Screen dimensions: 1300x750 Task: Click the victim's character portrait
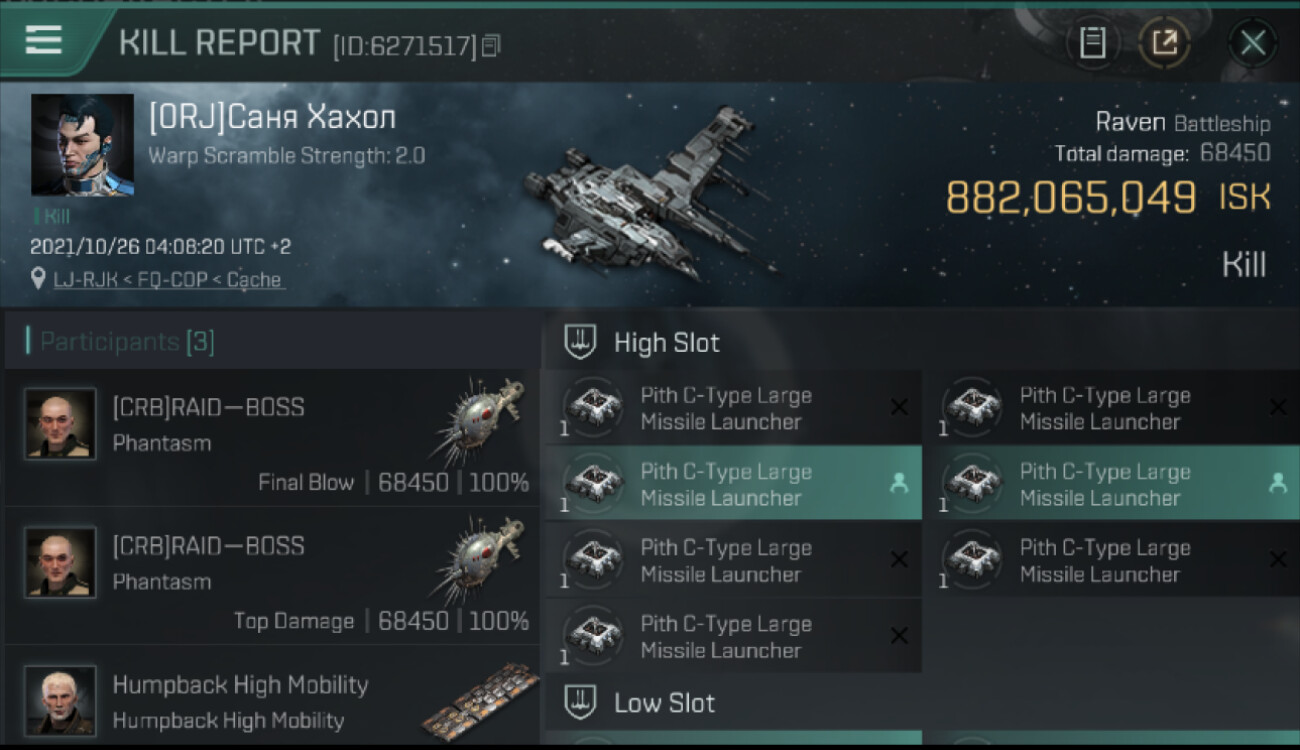click(x=82, y=145)
